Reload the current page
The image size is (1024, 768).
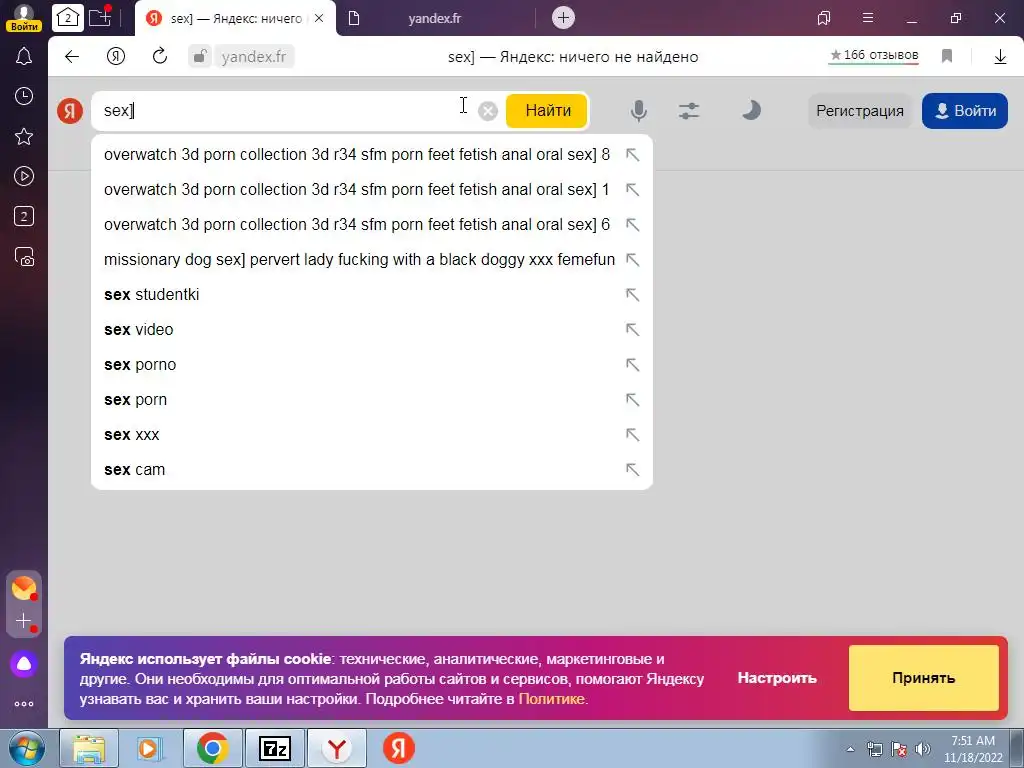[160, 56]
